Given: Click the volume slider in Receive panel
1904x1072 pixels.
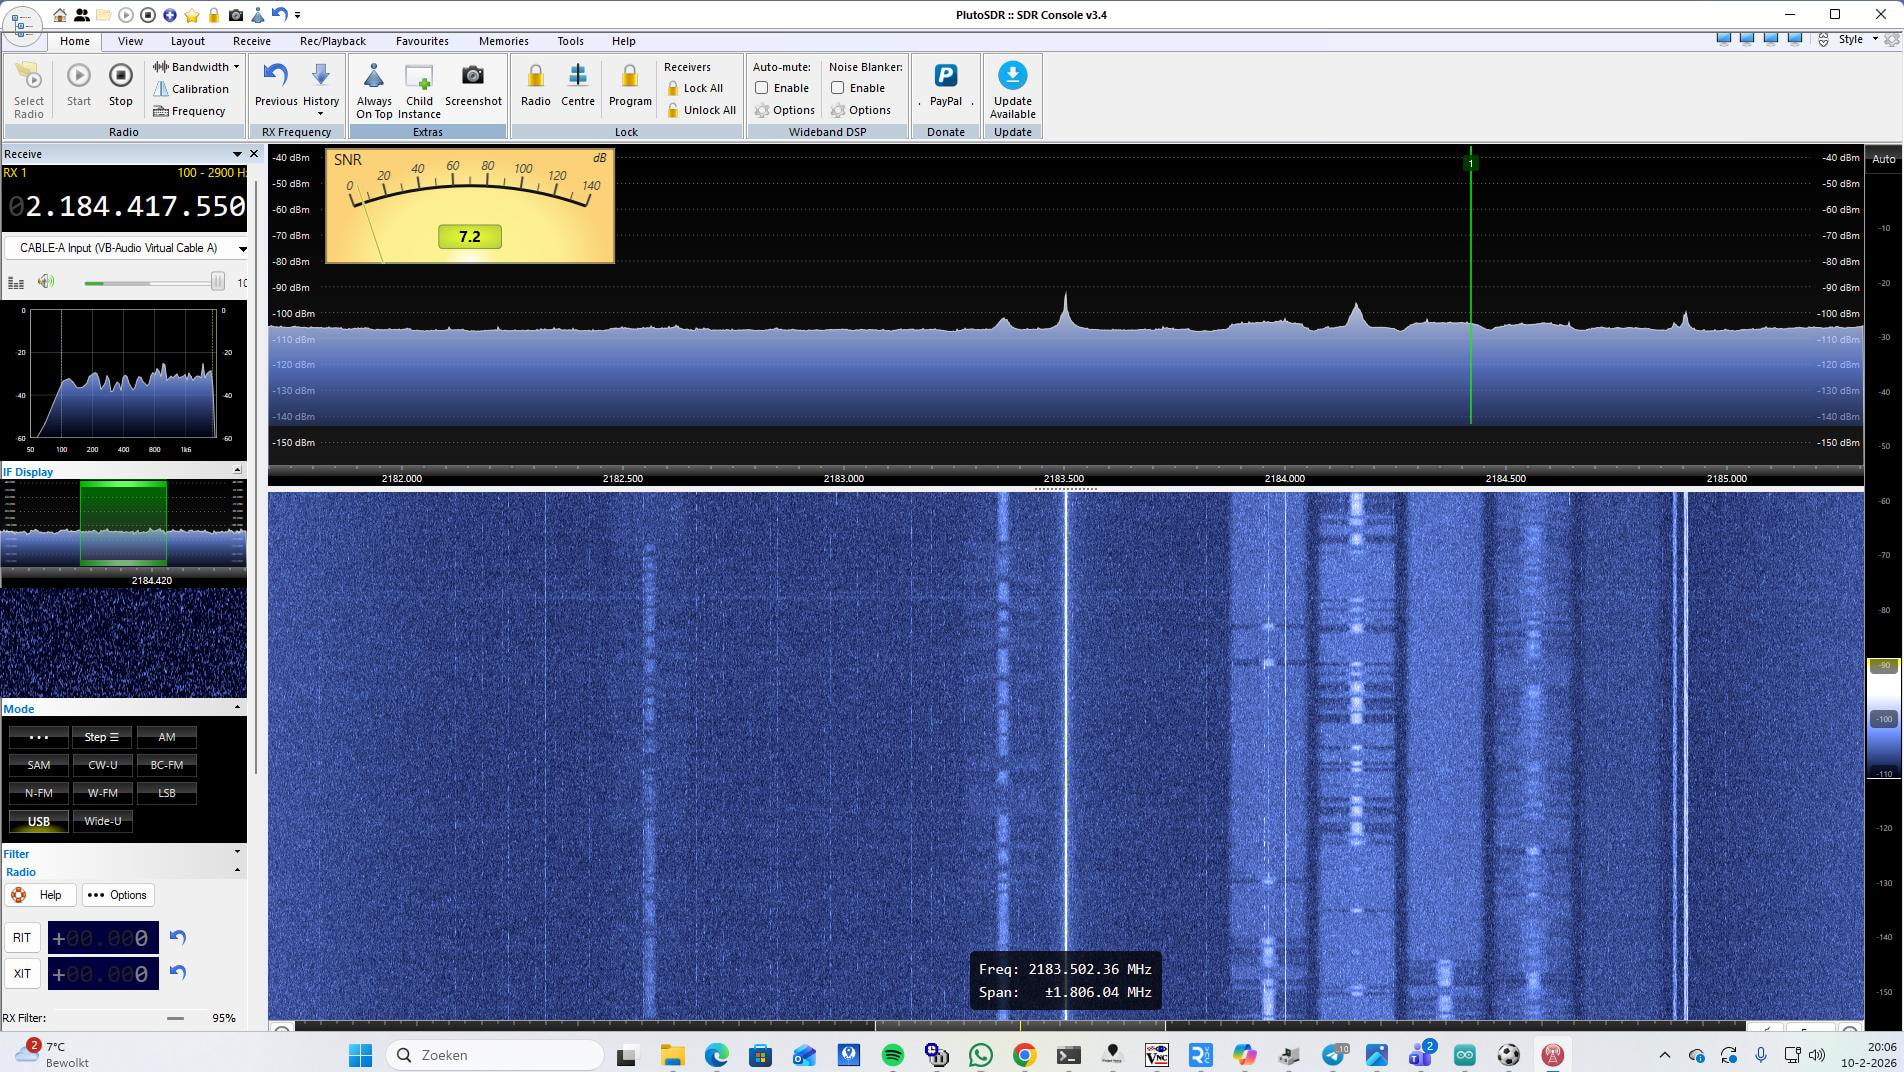Looking at the screenshot, I should (150, 283).
